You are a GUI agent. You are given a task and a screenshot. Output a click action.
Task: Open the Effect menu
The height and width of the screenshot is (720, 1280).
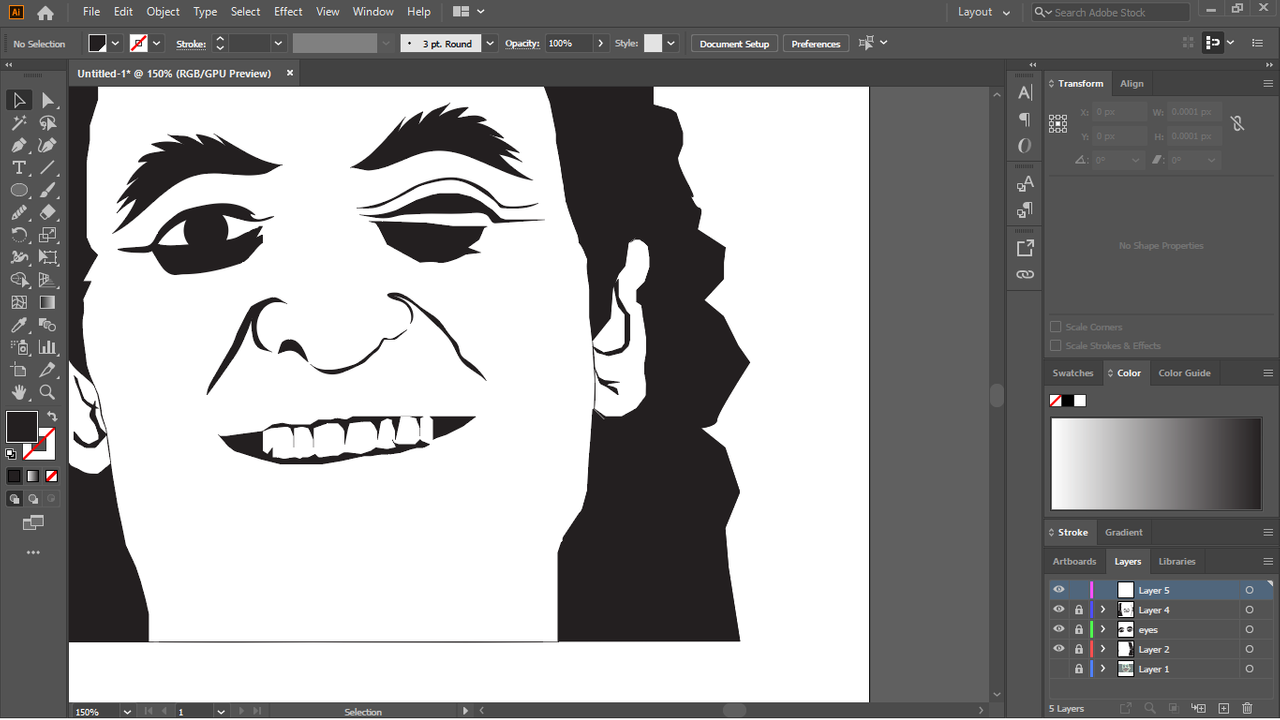coord(288,12)
